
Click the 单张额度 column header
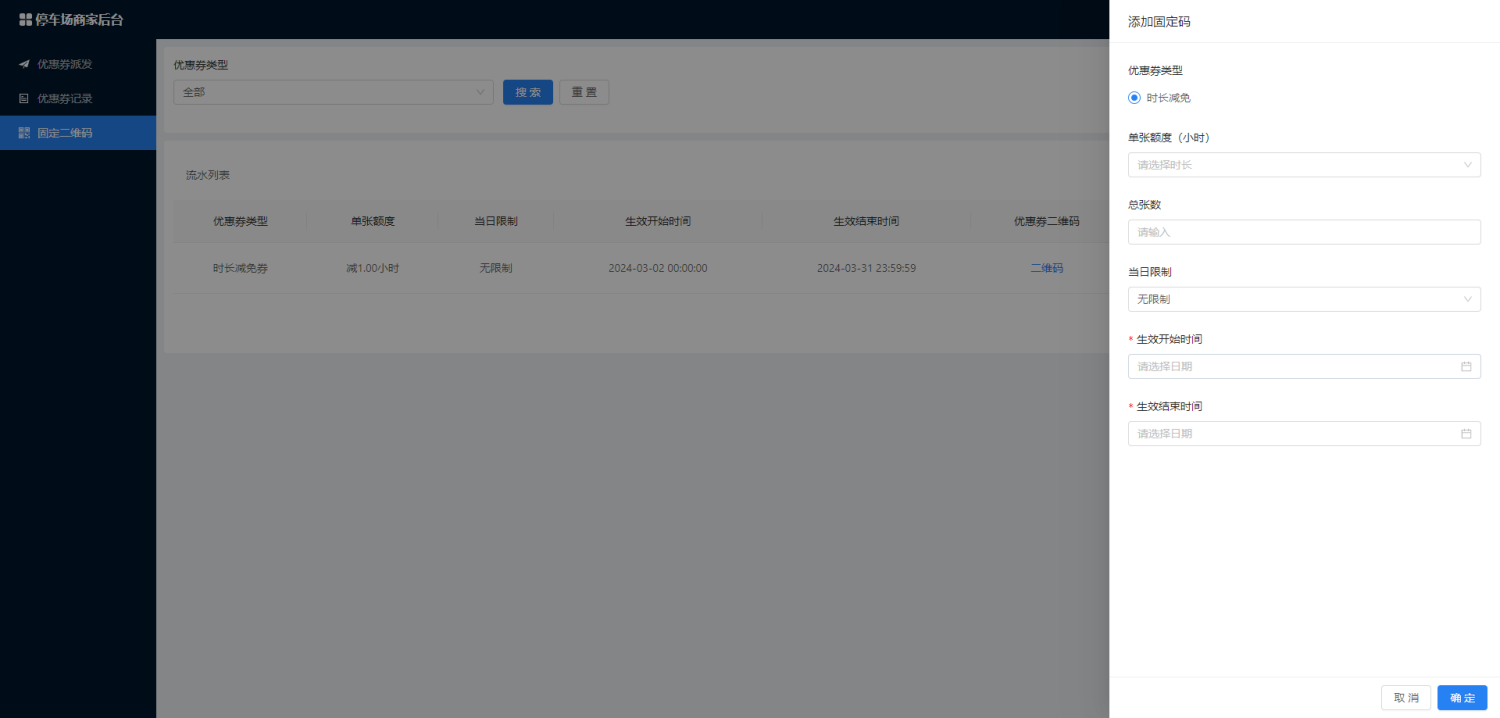372,221
